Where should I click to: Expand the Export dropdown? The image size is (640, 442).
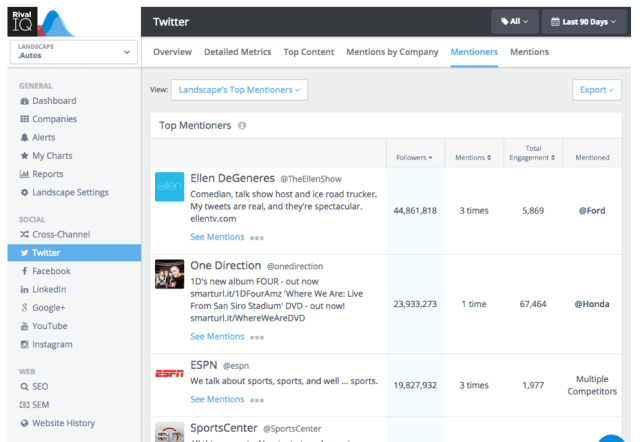[597, 90]
